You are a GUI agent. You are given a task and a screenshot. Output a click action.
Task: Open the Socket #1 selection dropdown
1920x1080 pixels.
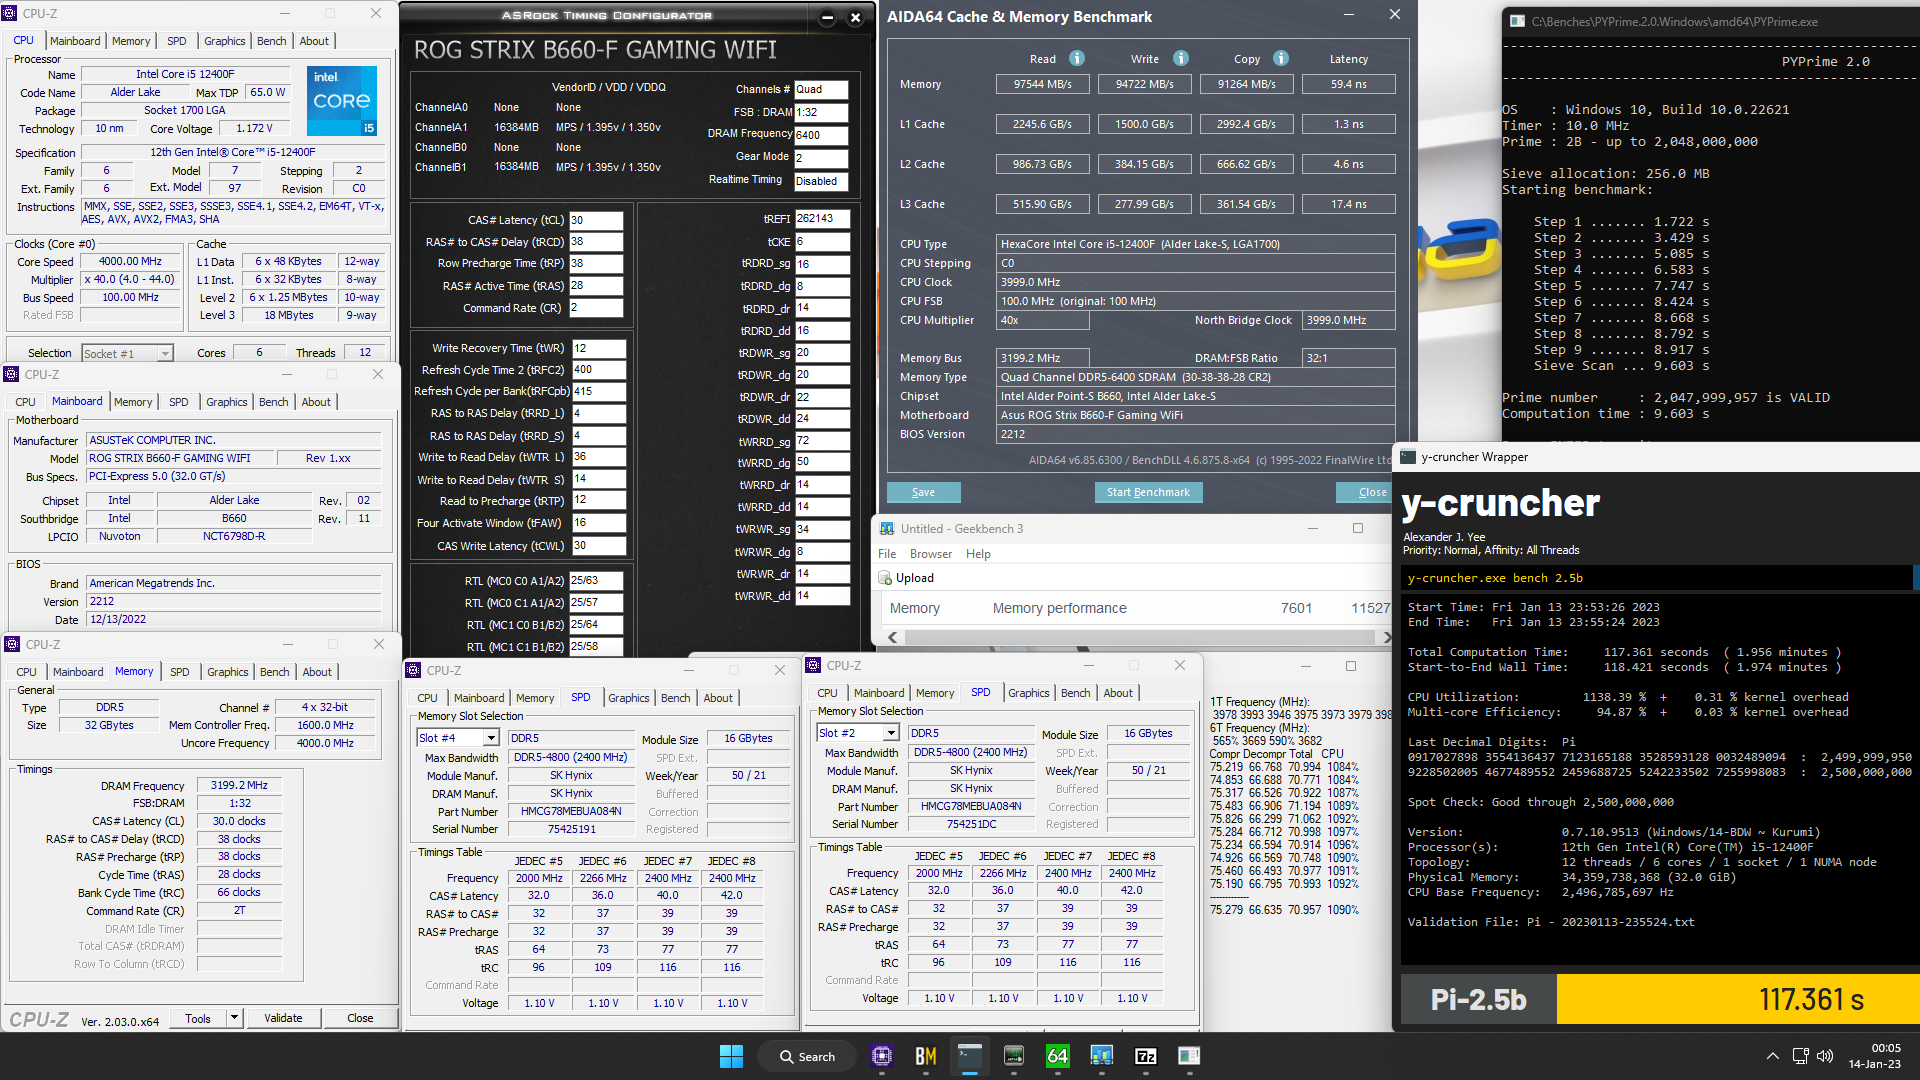(165, 353)
